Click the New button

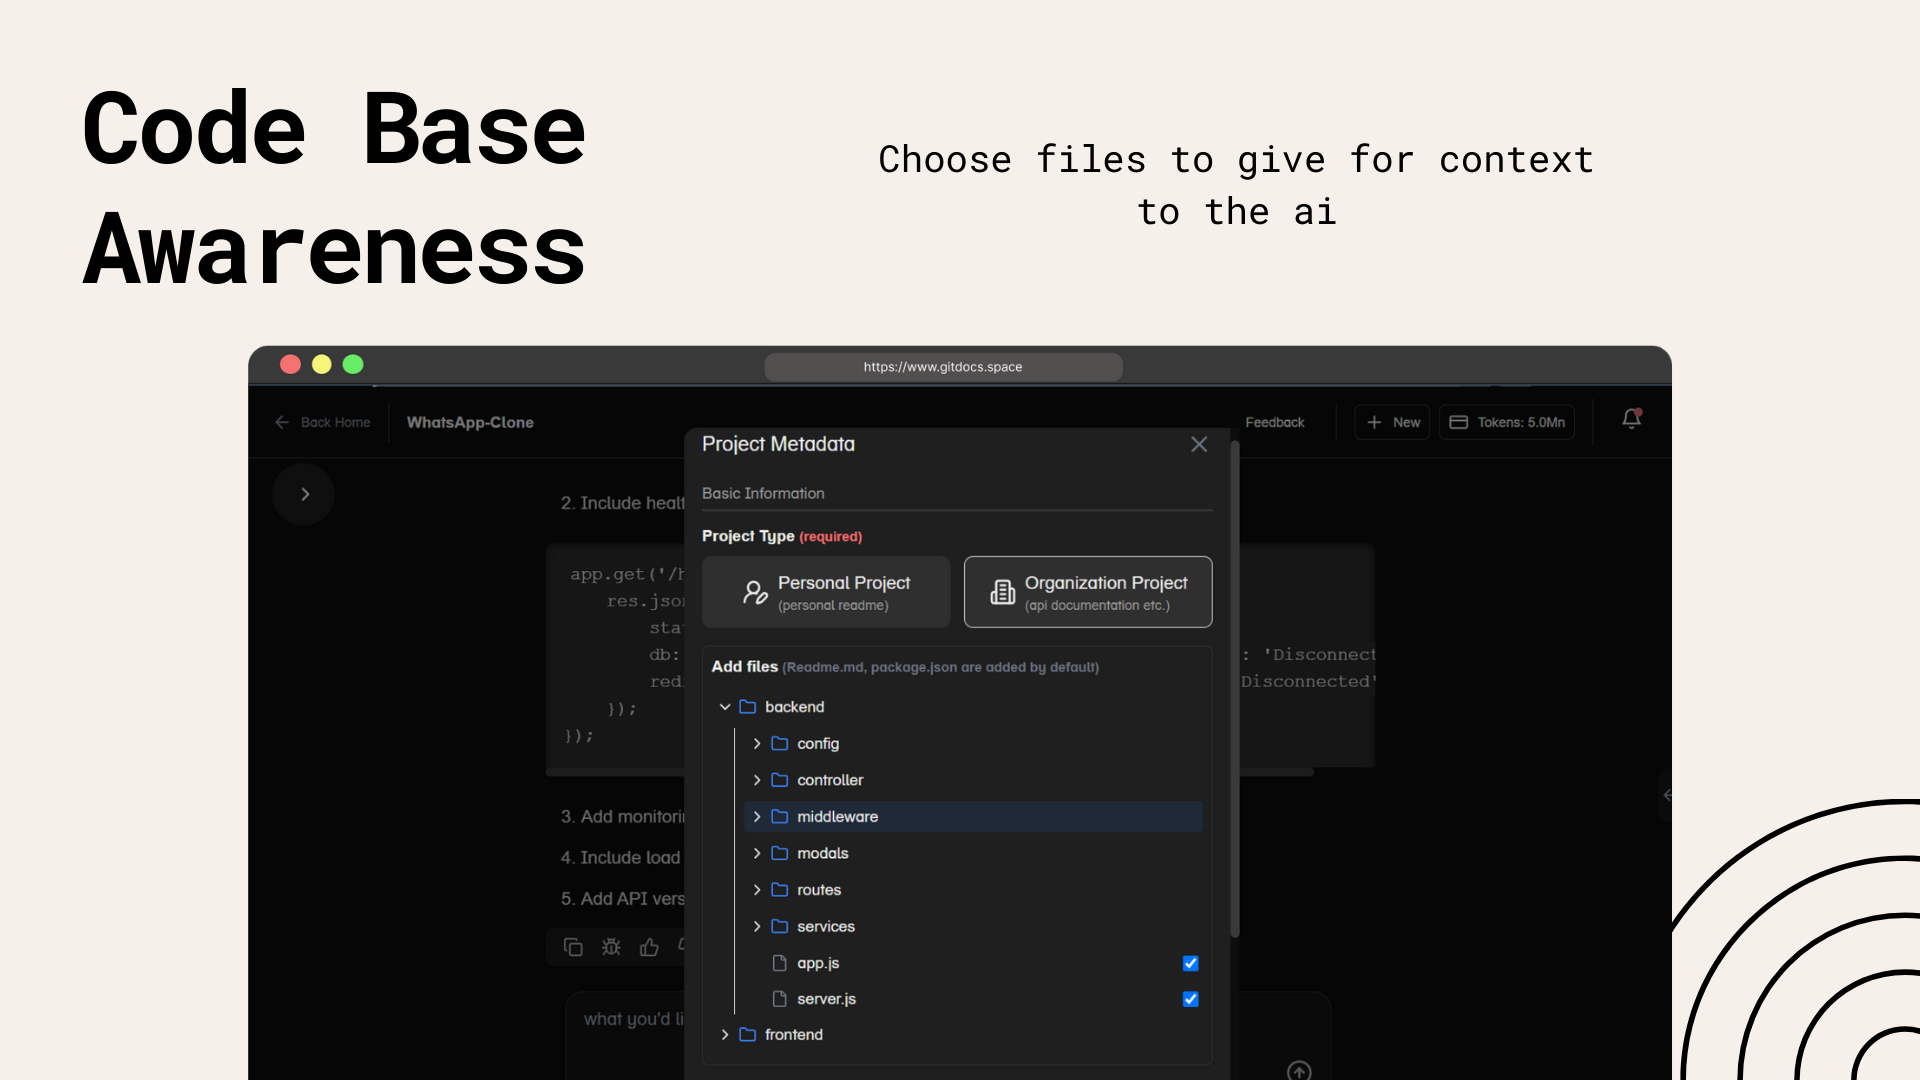pos(1392,422)
